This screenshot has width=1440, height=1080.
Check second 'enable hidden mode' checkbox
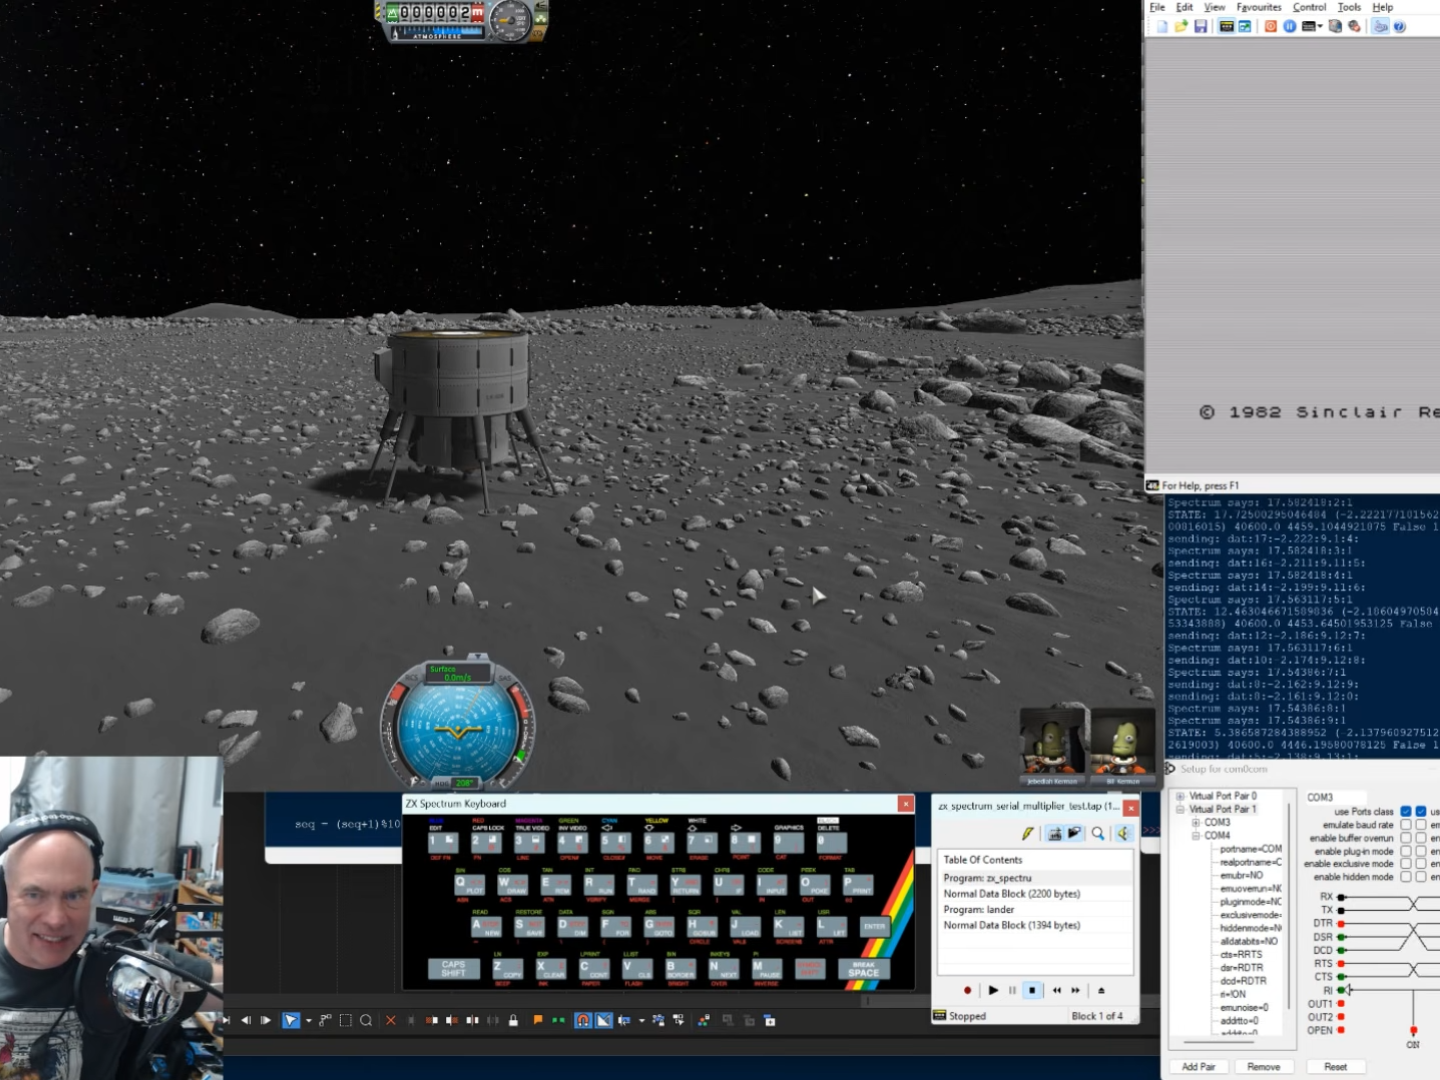(1421, 877)
